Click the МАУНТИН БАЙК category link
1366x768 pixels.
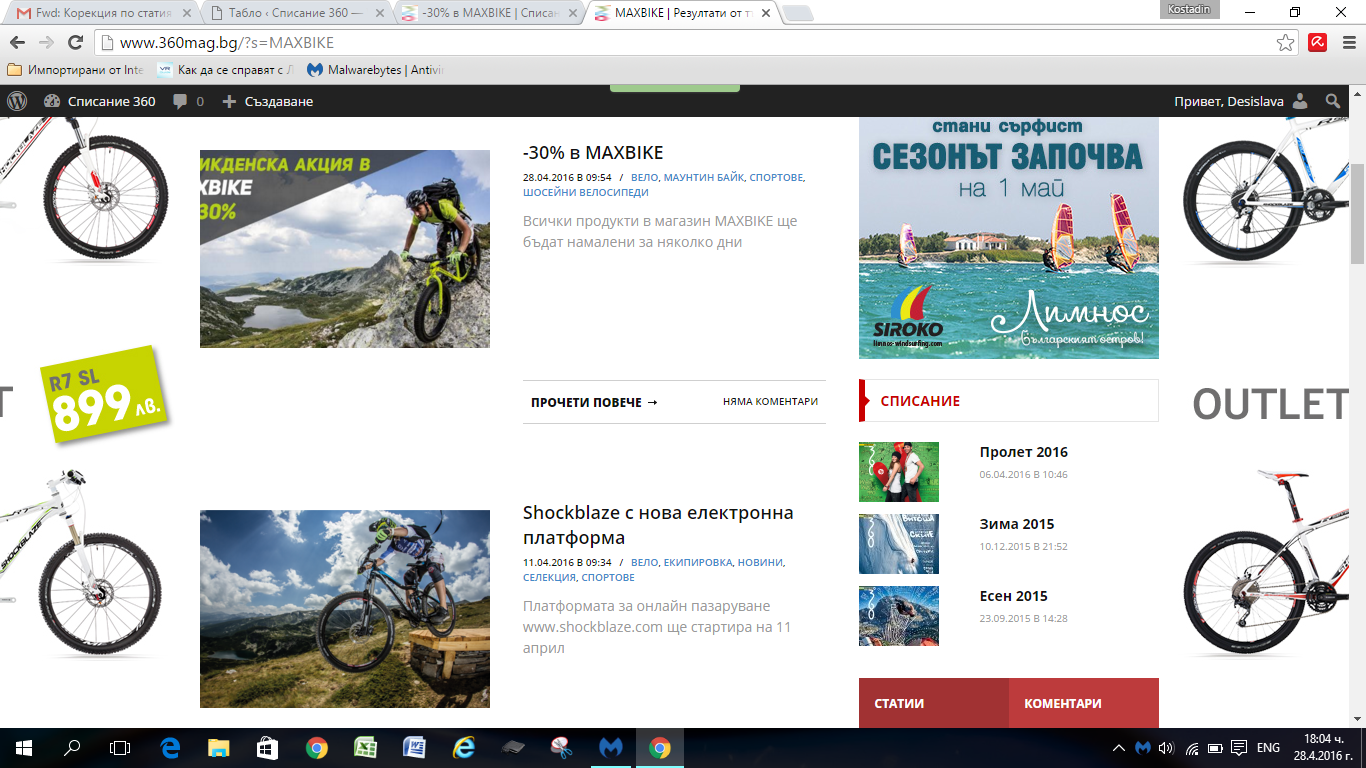(704, 177)
